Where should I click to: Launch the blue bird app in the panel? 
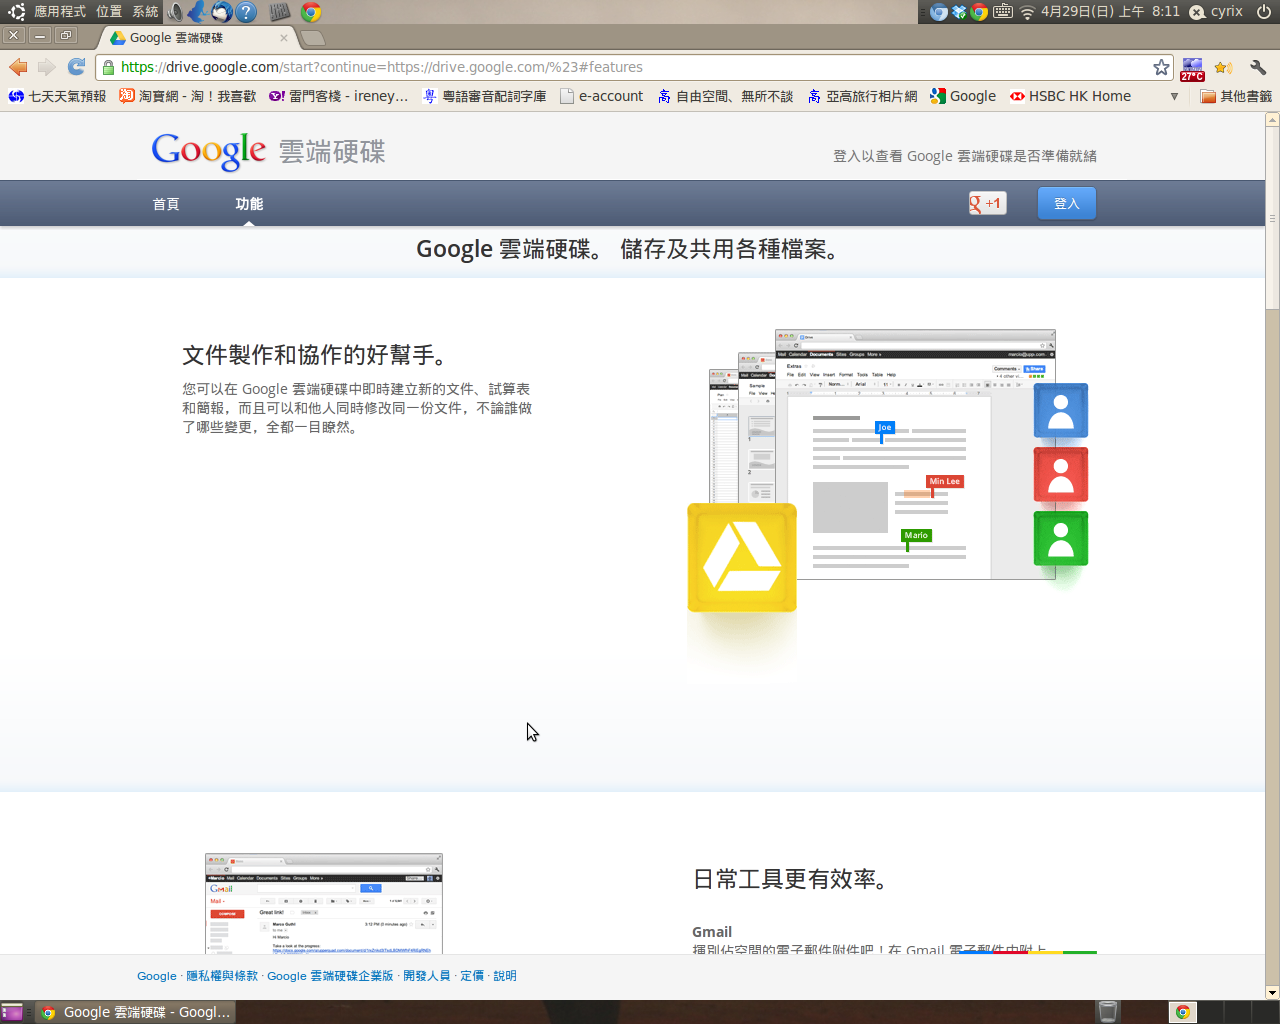coord(198,12)
